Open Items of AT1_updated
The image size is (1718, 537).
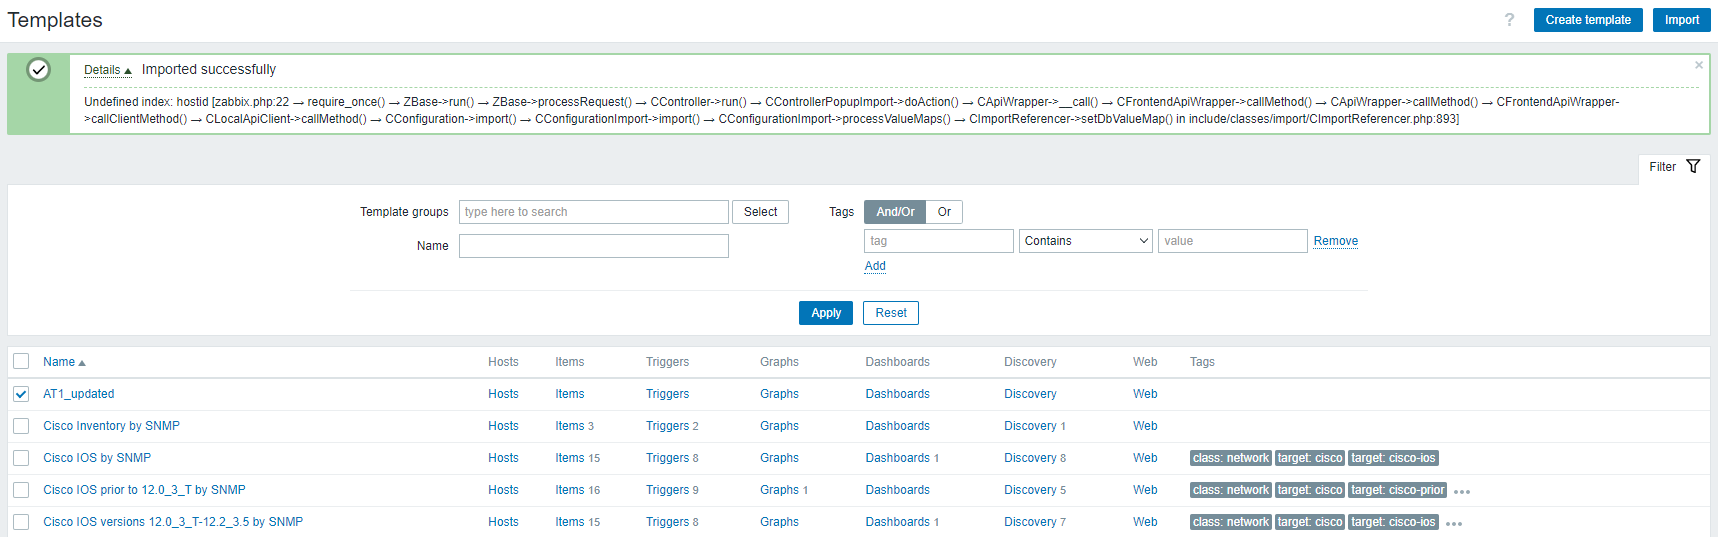click(570, 394)
